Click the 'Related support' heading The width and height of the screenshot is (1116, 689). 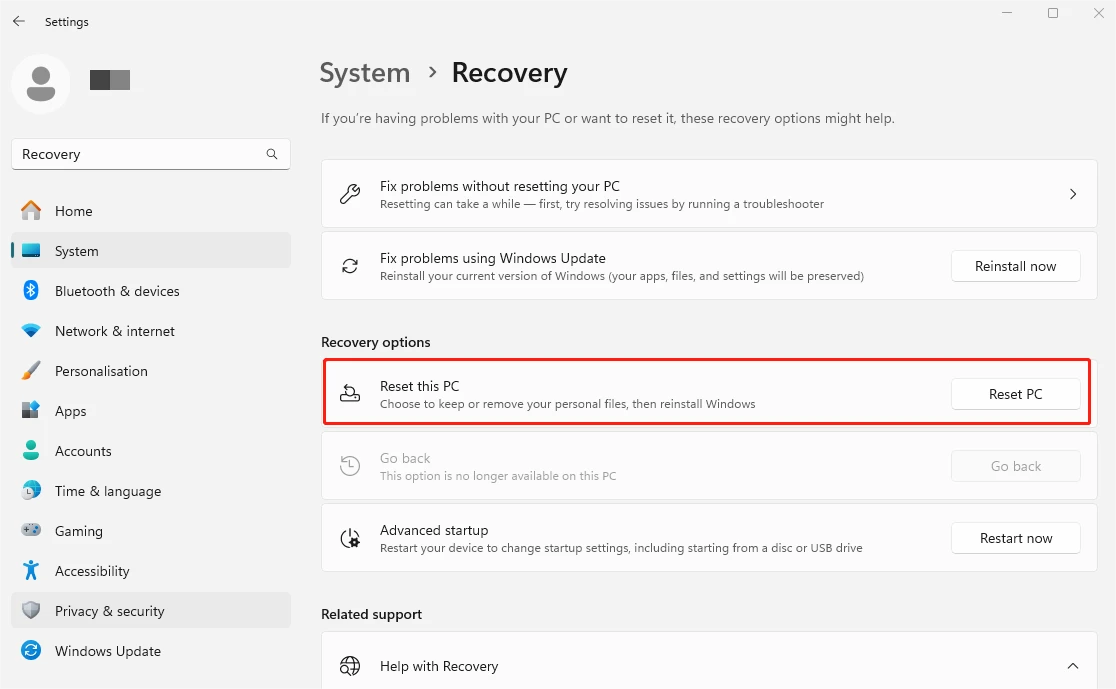(372, 614)
